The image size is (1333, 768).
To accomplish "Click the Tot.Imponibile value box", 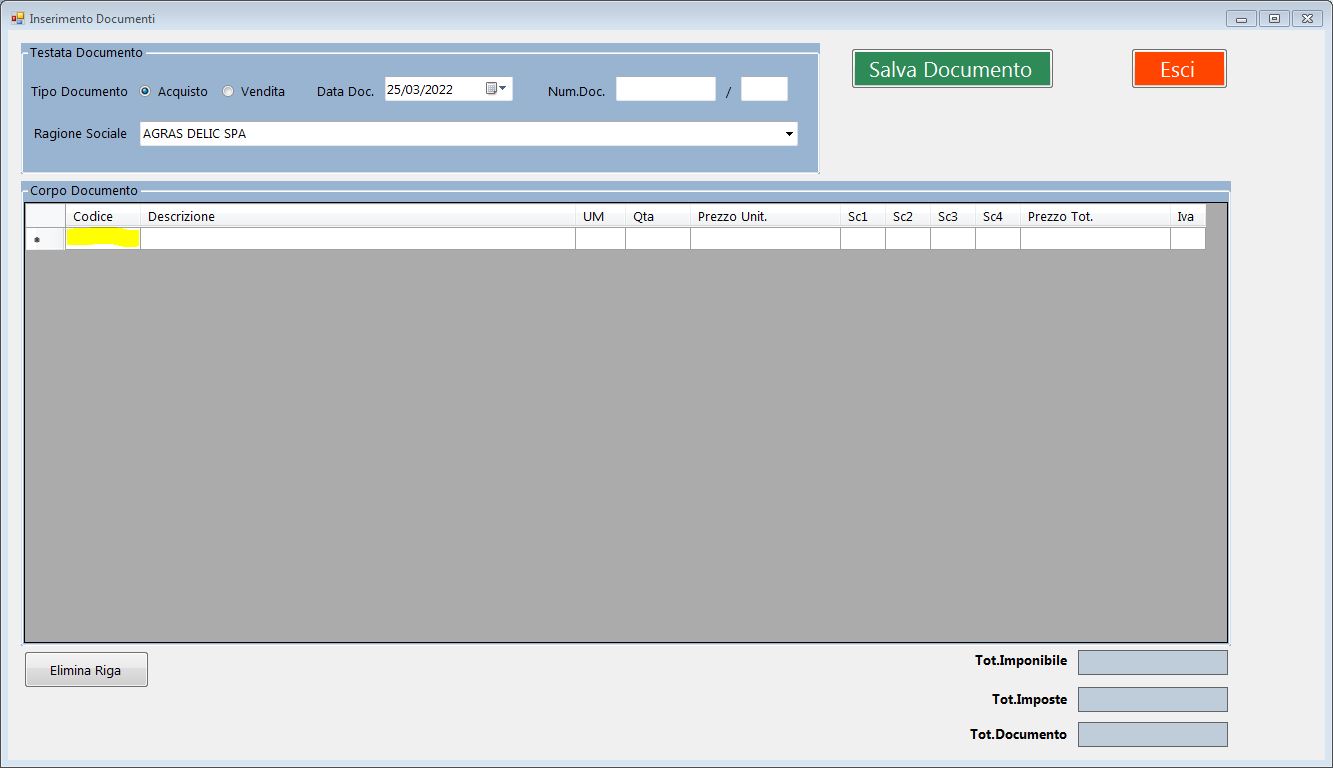I will [x=1152, y=662].
